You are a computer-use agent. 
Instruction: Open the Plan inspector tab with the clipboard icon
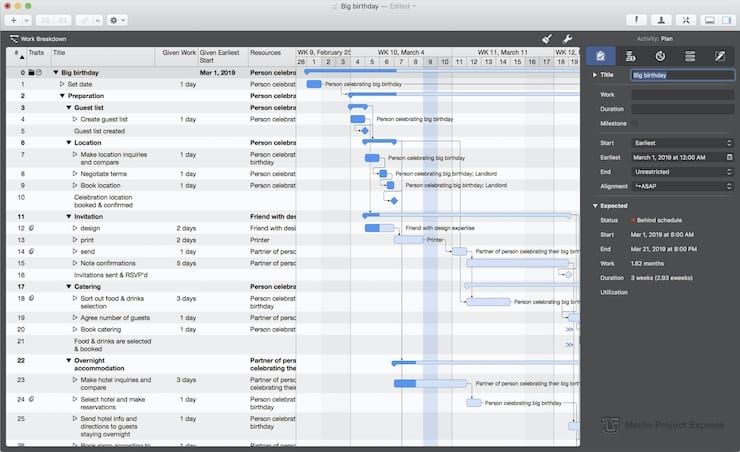tap(600, 56)
